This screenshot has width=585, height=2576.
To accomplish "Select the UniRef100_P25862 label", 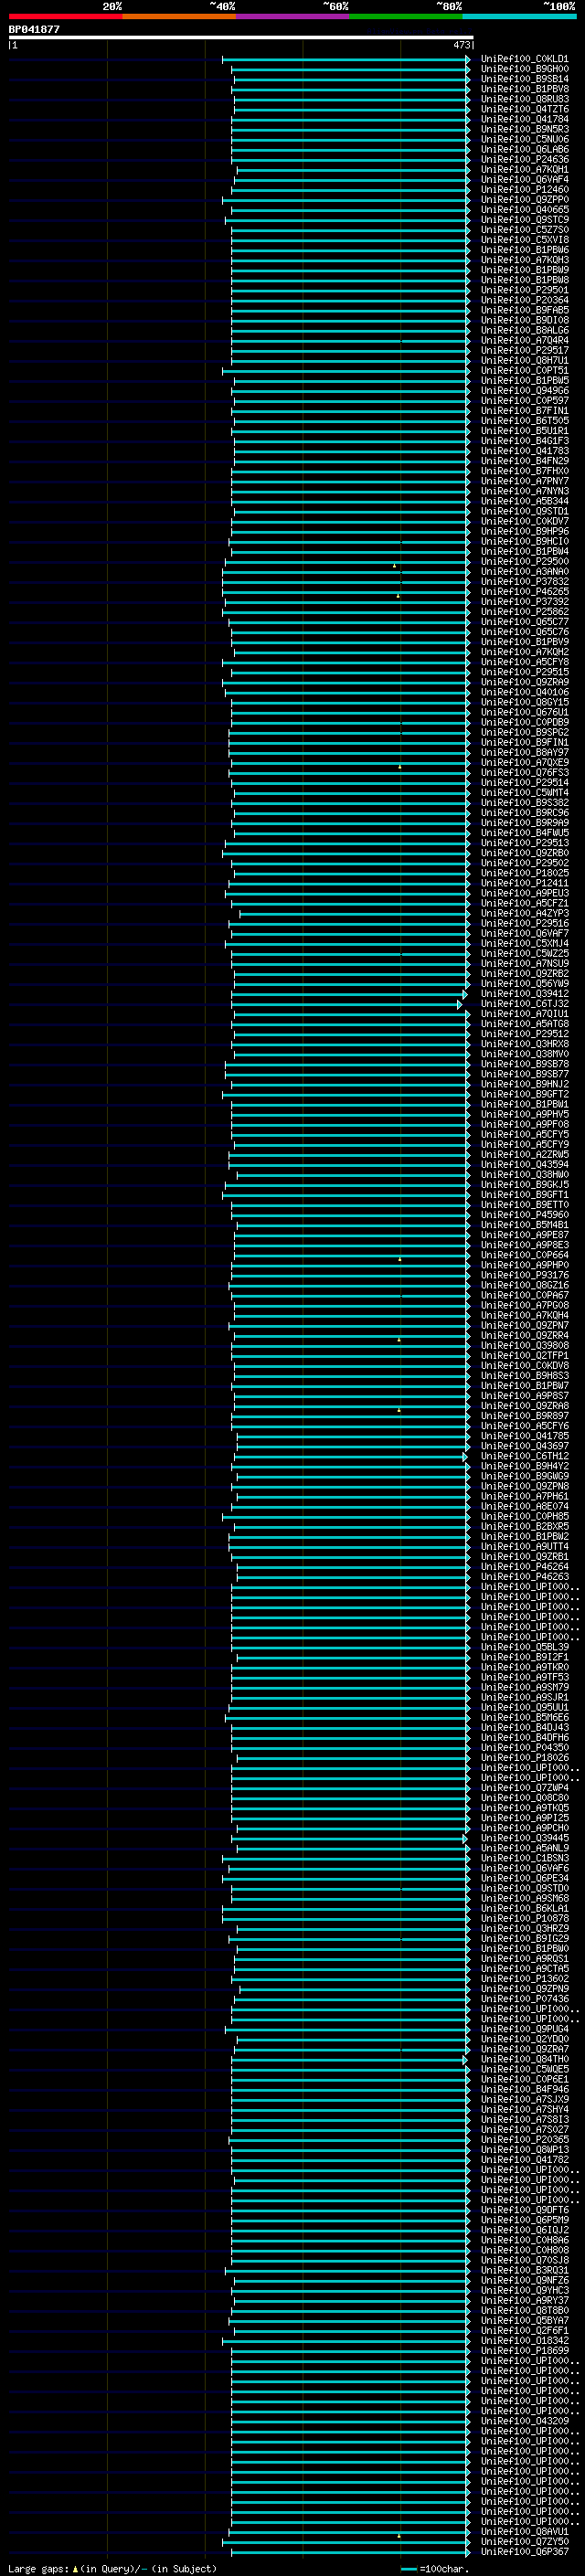I will click(525, 612).
